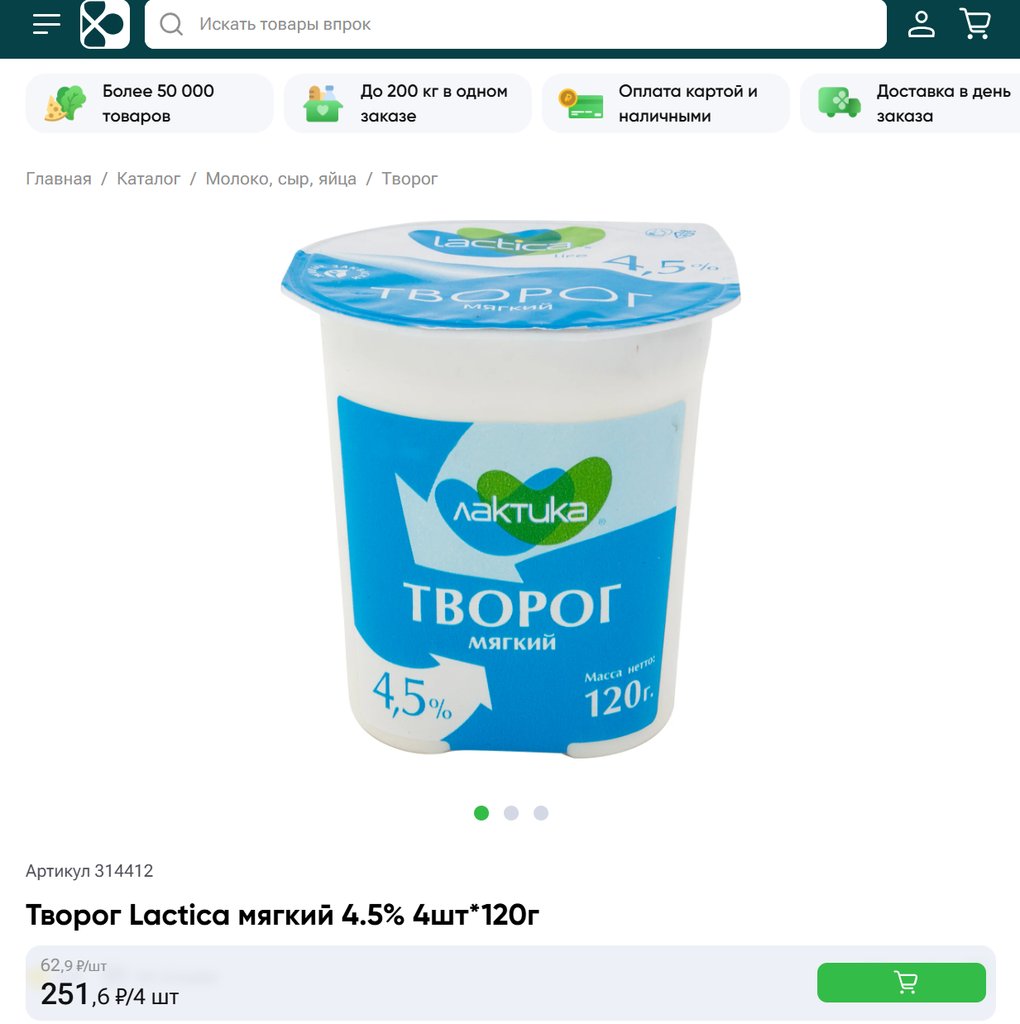Open 'Молоко, сыр, яйца' breadcrumb
Viewport: 1020px width, 1024px height.
(x=281, y=179)
